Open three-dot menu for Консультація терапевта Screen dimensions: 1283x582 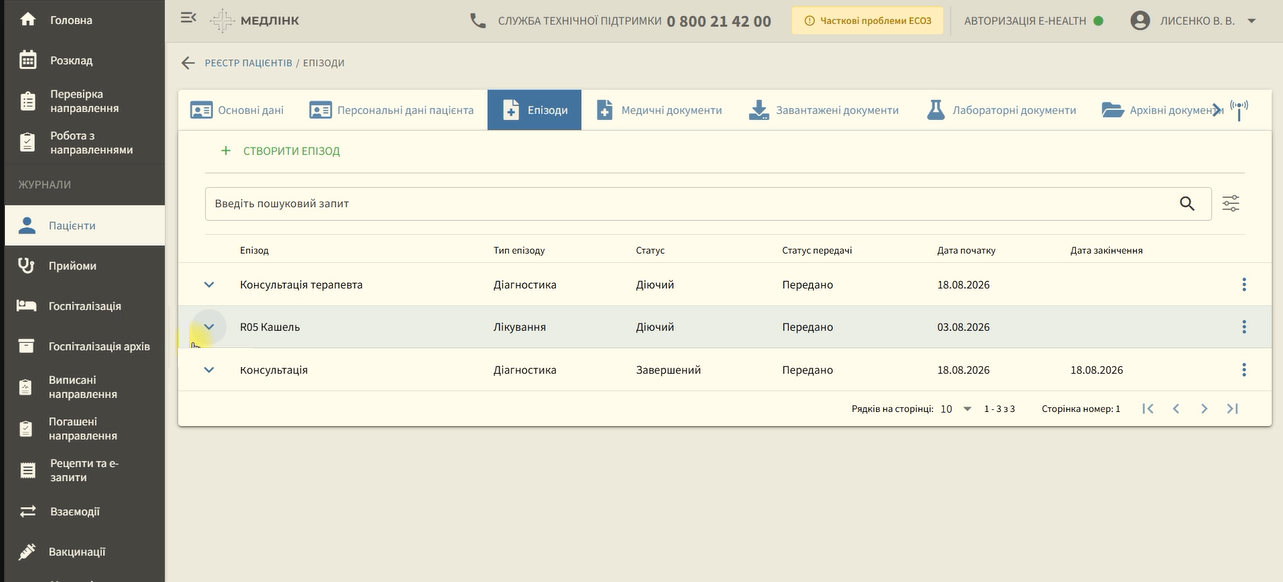tap(1244, 285)
